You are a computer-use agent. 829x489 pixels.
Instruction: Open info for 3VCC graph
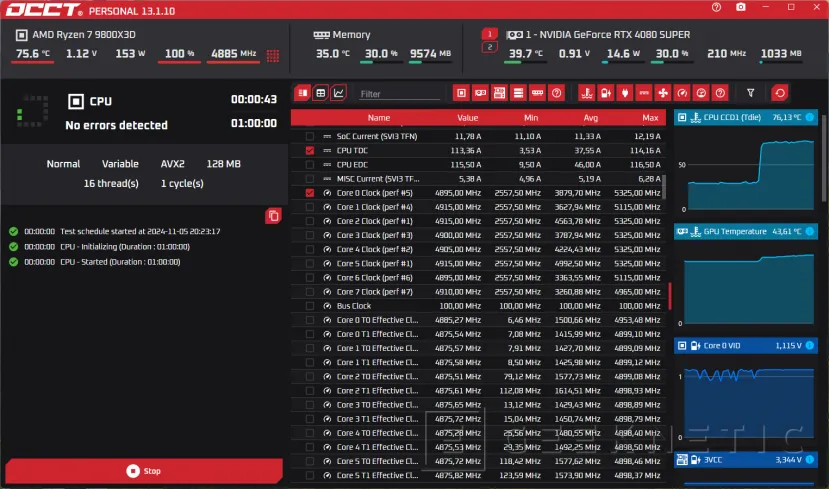(x=809, y=460)
